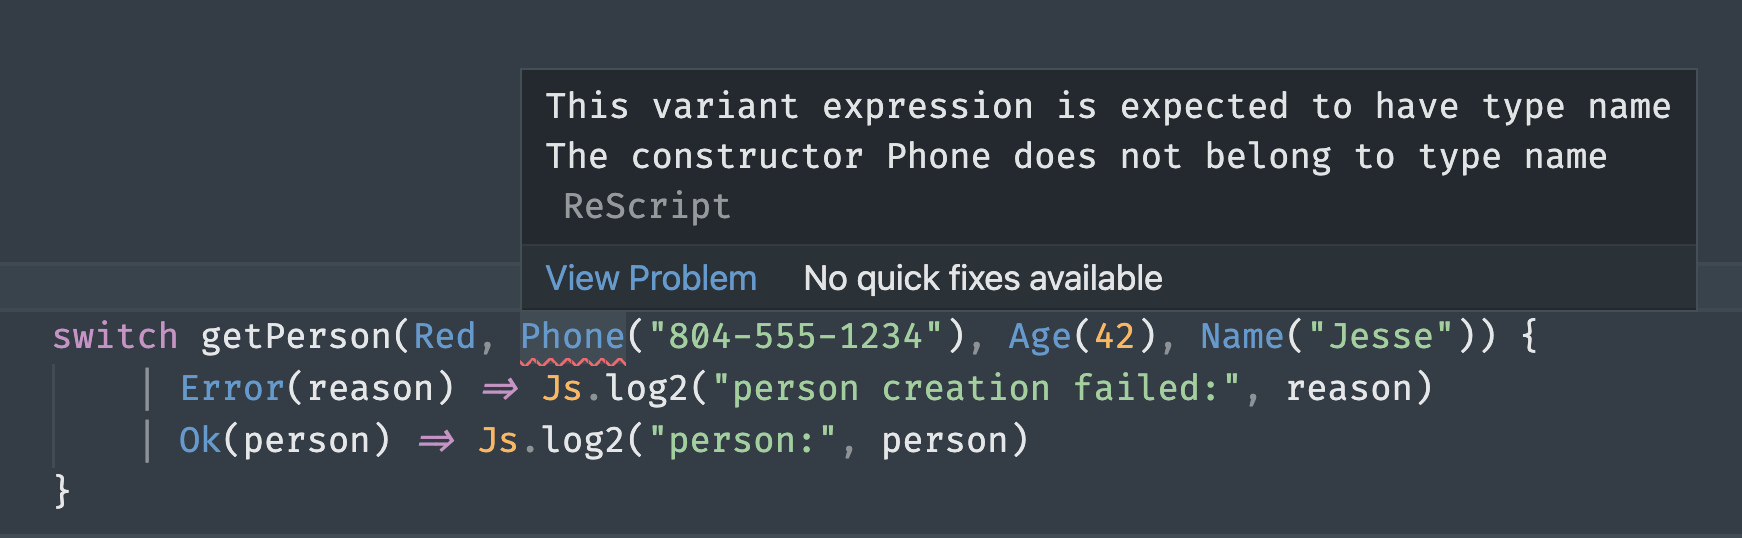
Task: Click the View Problem link
Action: click(x=651, y=278)
